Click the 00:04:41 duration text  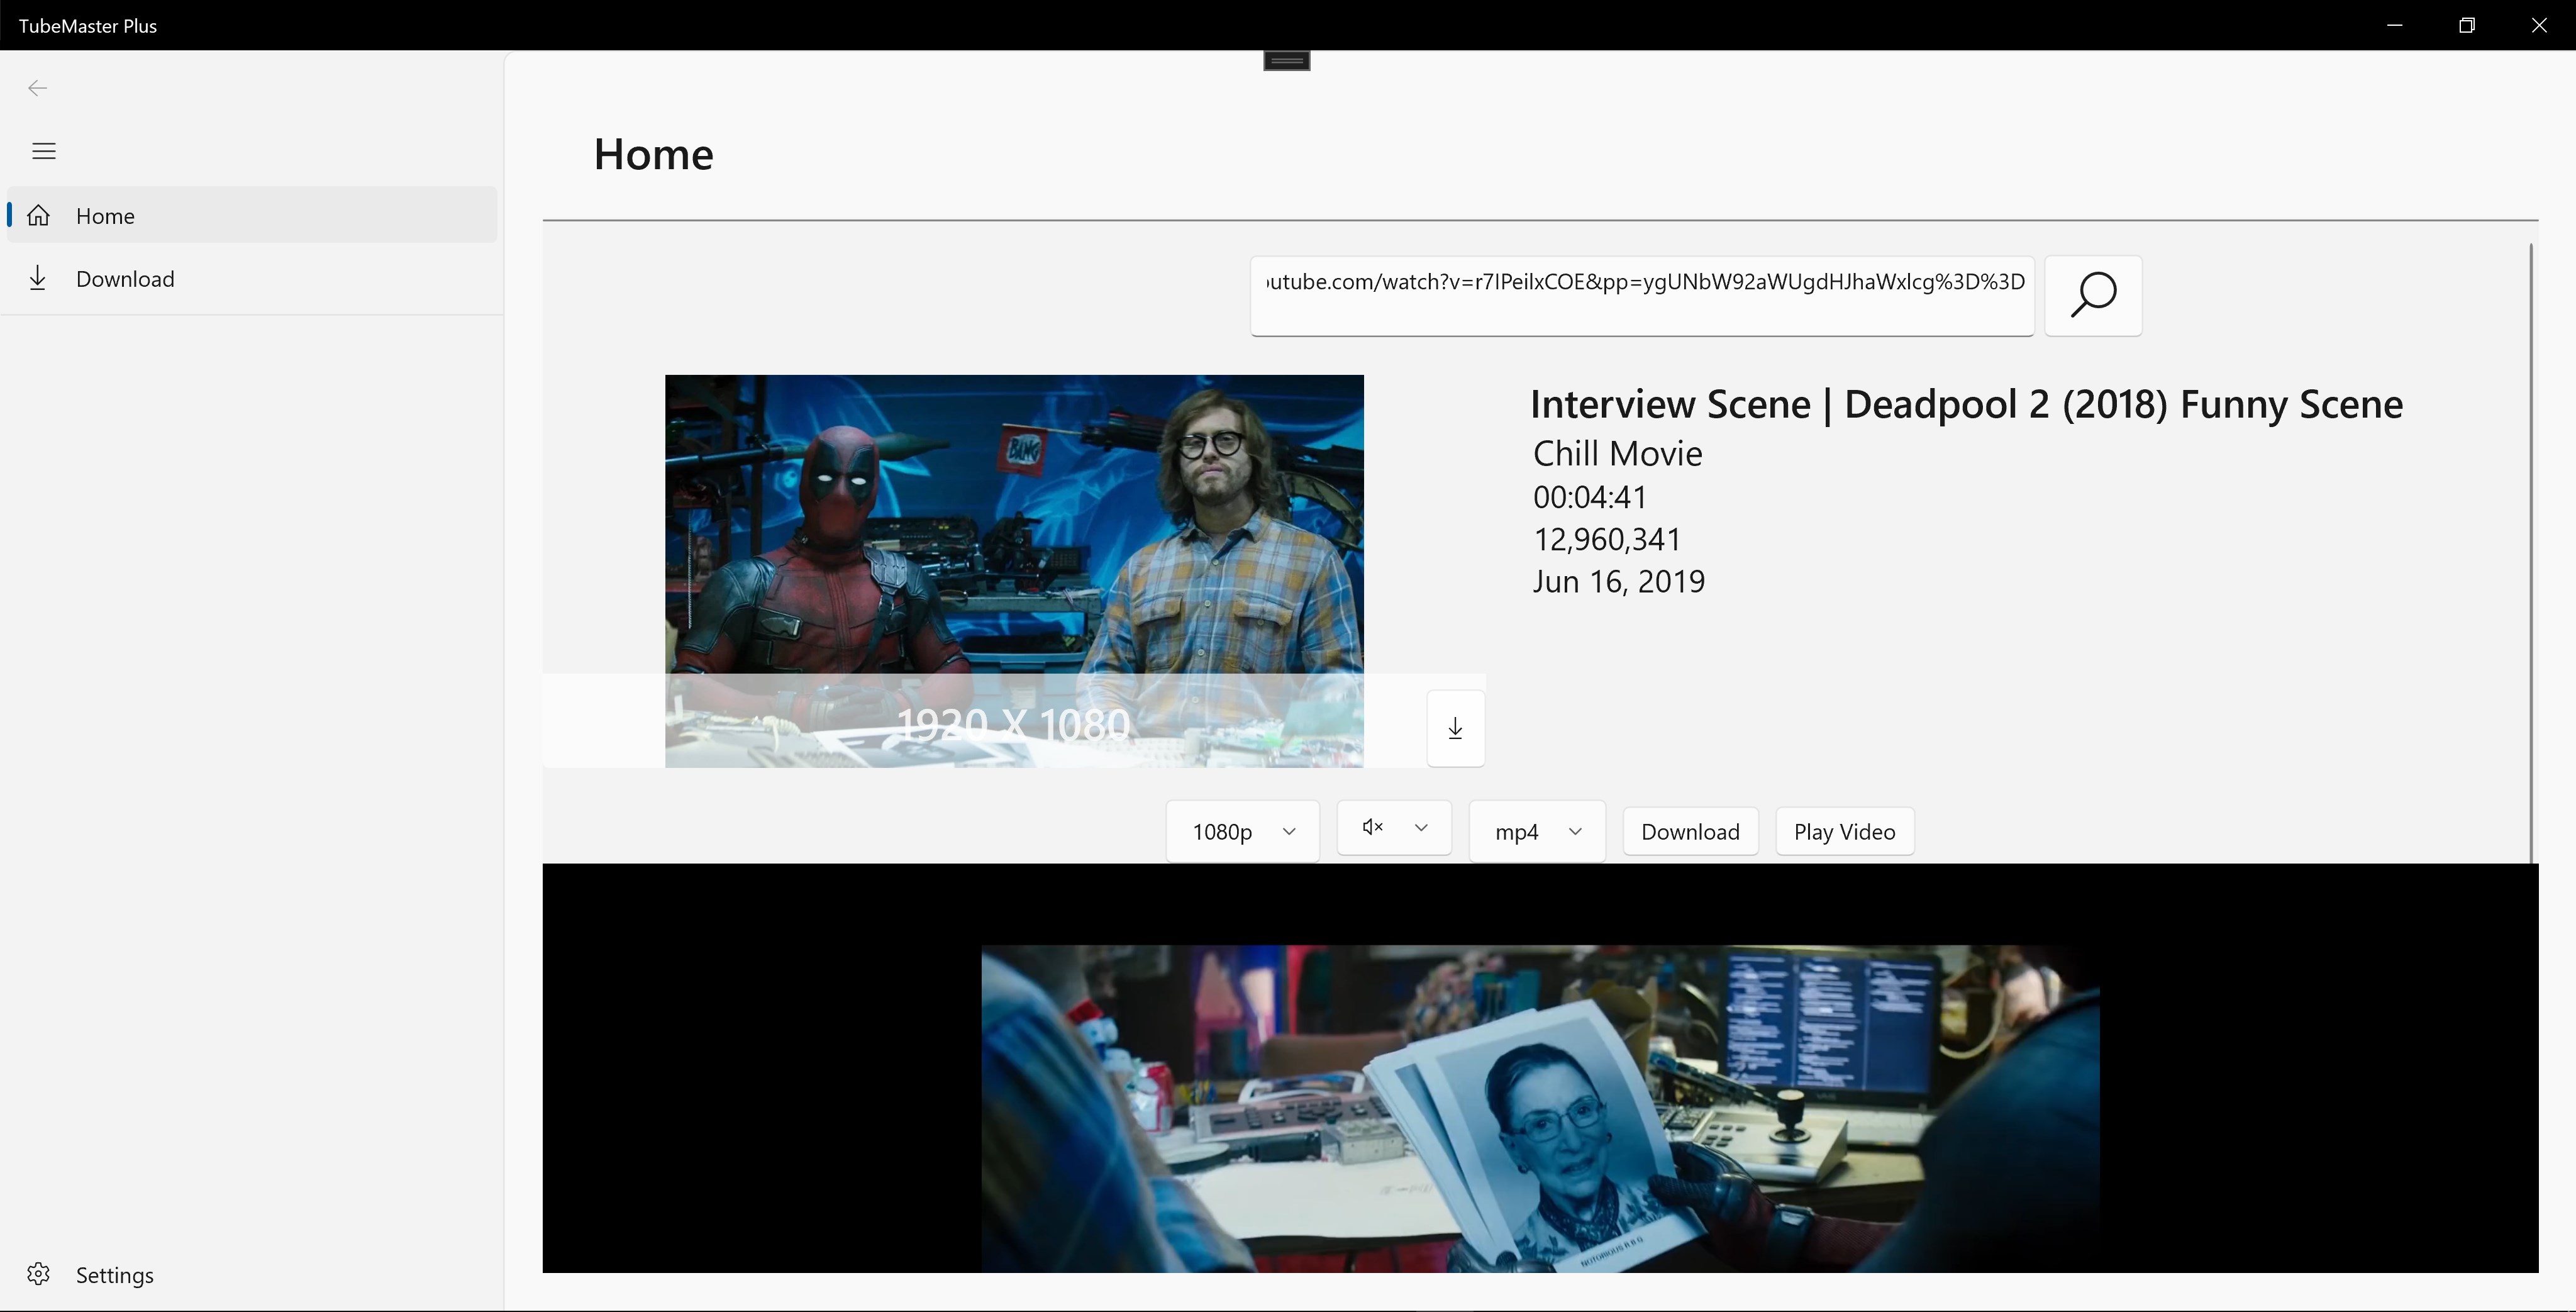pos(1590,497)
